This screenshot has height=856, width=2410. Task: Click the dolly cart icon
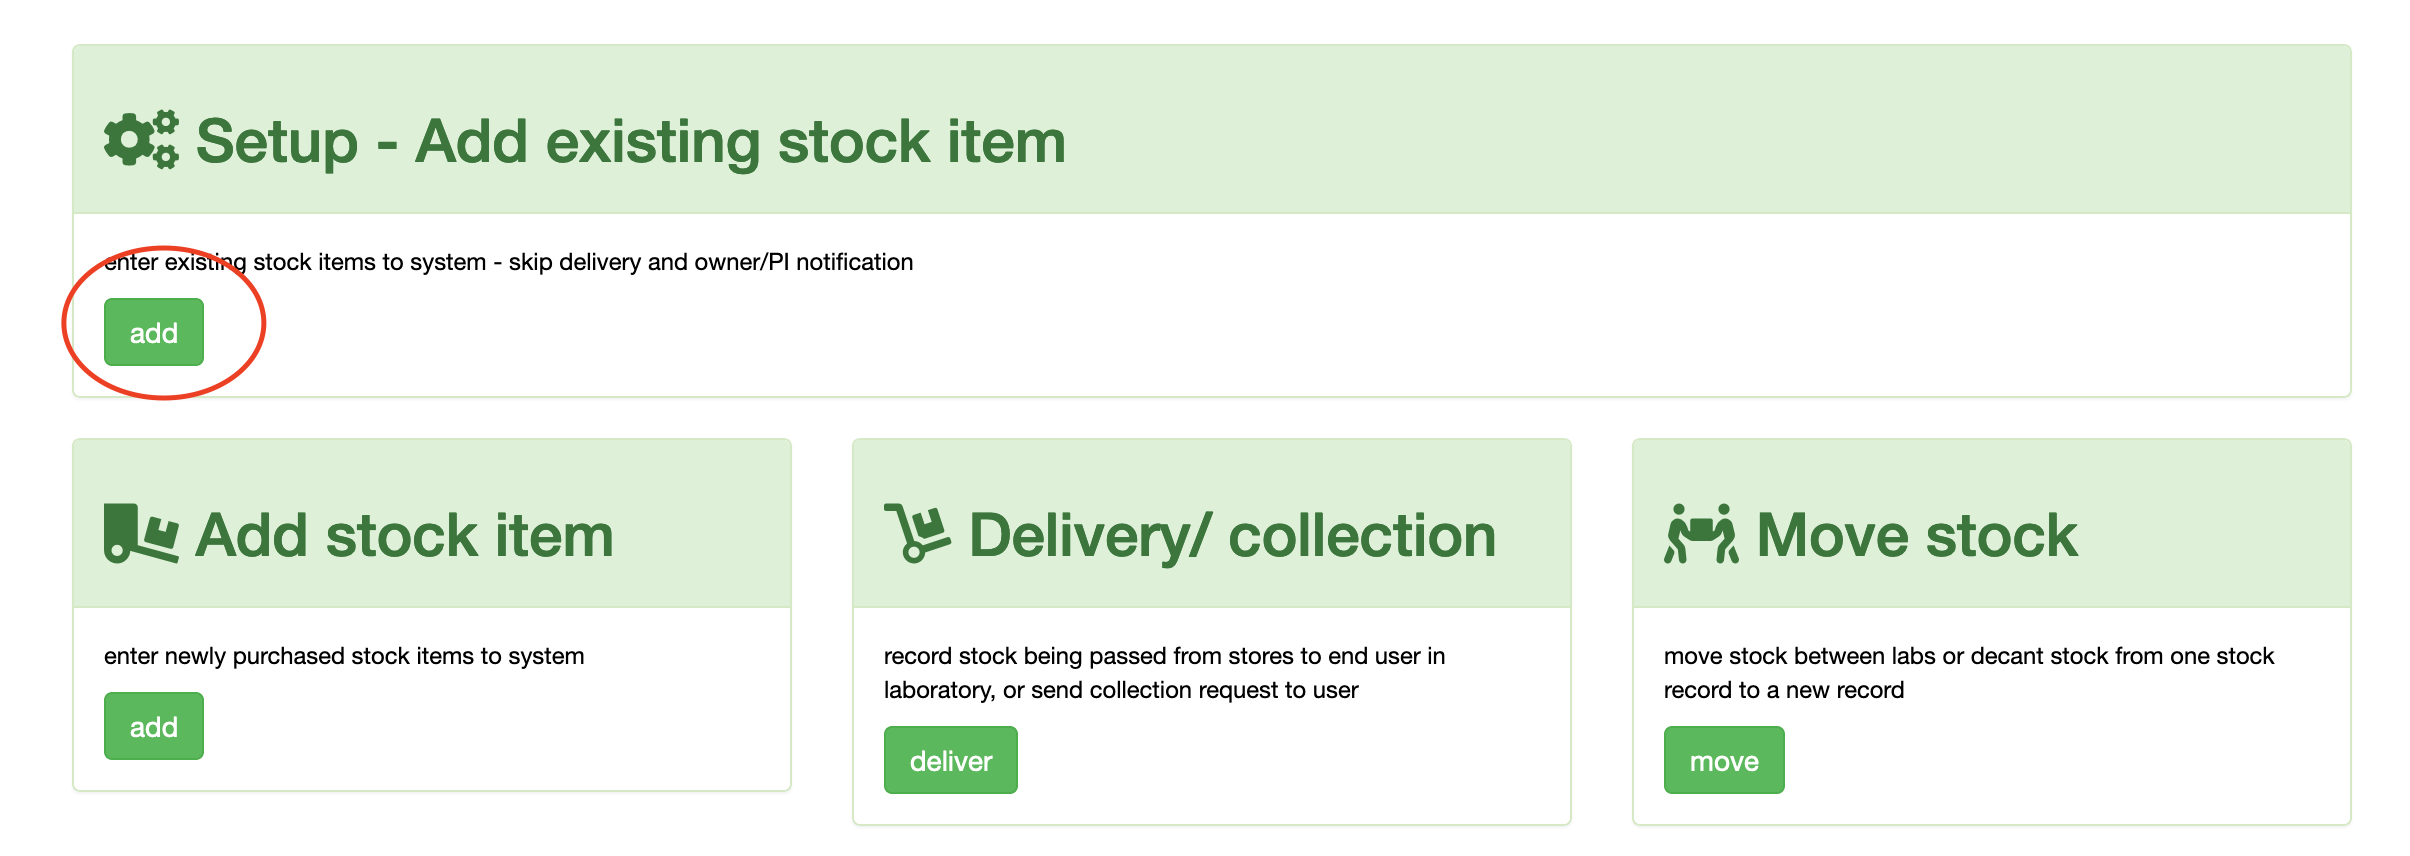(x=916, y=534)
